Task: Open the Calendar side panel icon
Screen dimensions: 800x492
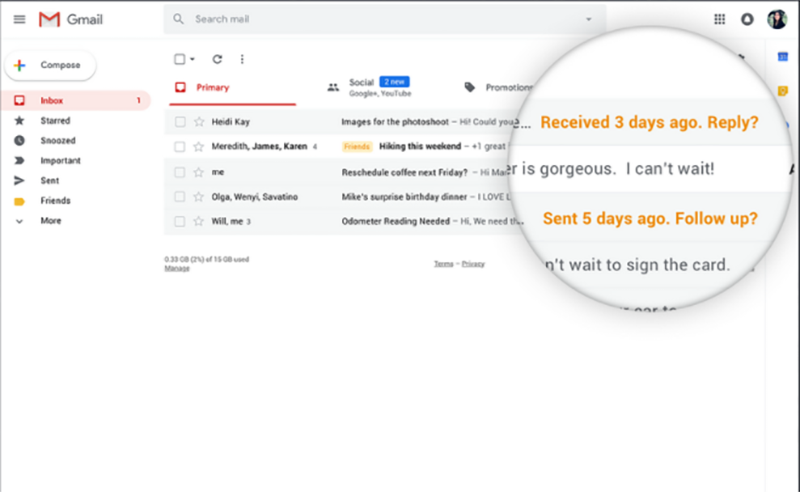Action: [x=782, y=56]
